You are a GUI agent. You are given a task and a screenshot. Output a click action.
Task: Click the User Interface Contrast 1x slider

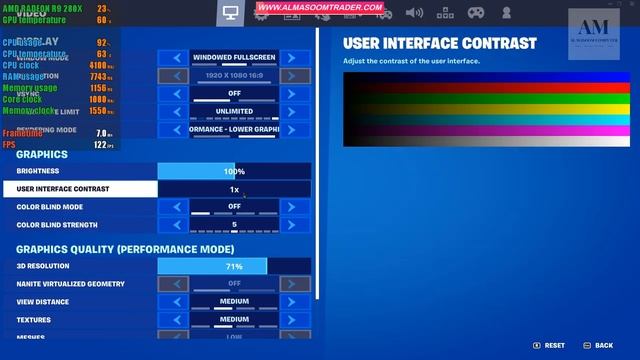(234, 189)
